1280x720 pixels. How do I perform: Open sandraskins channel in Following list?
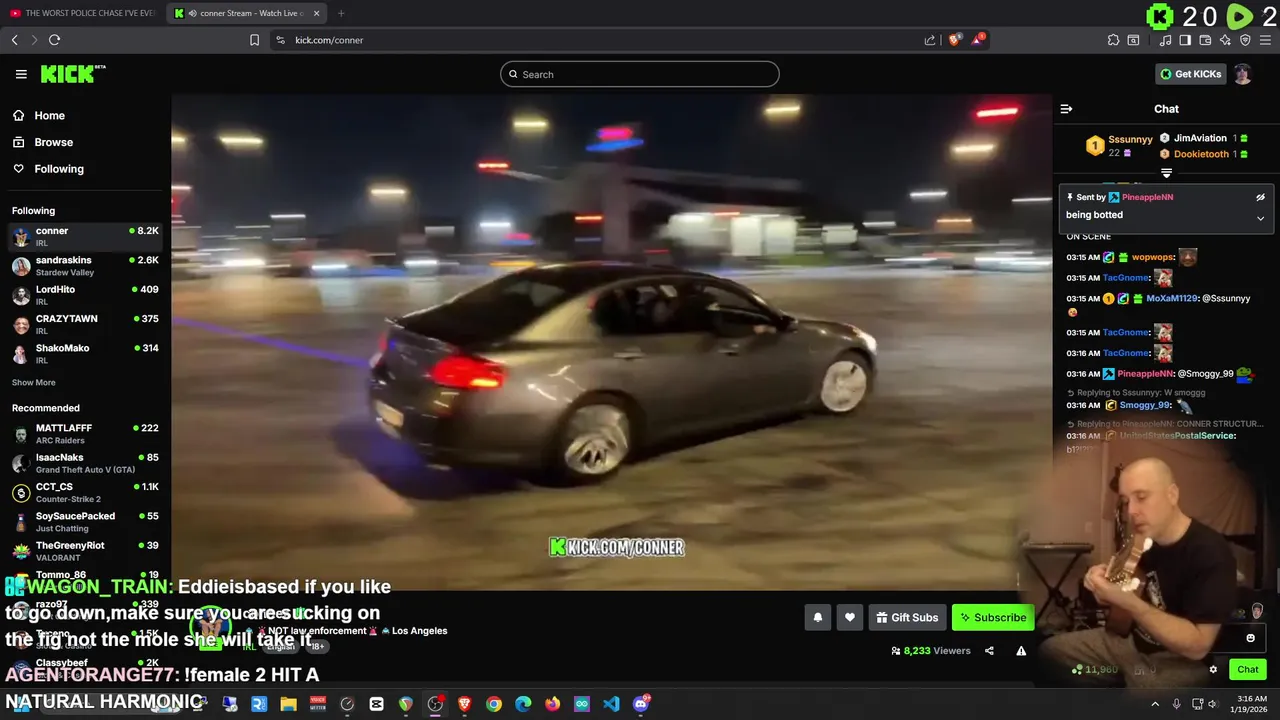(x=85, y=266)
